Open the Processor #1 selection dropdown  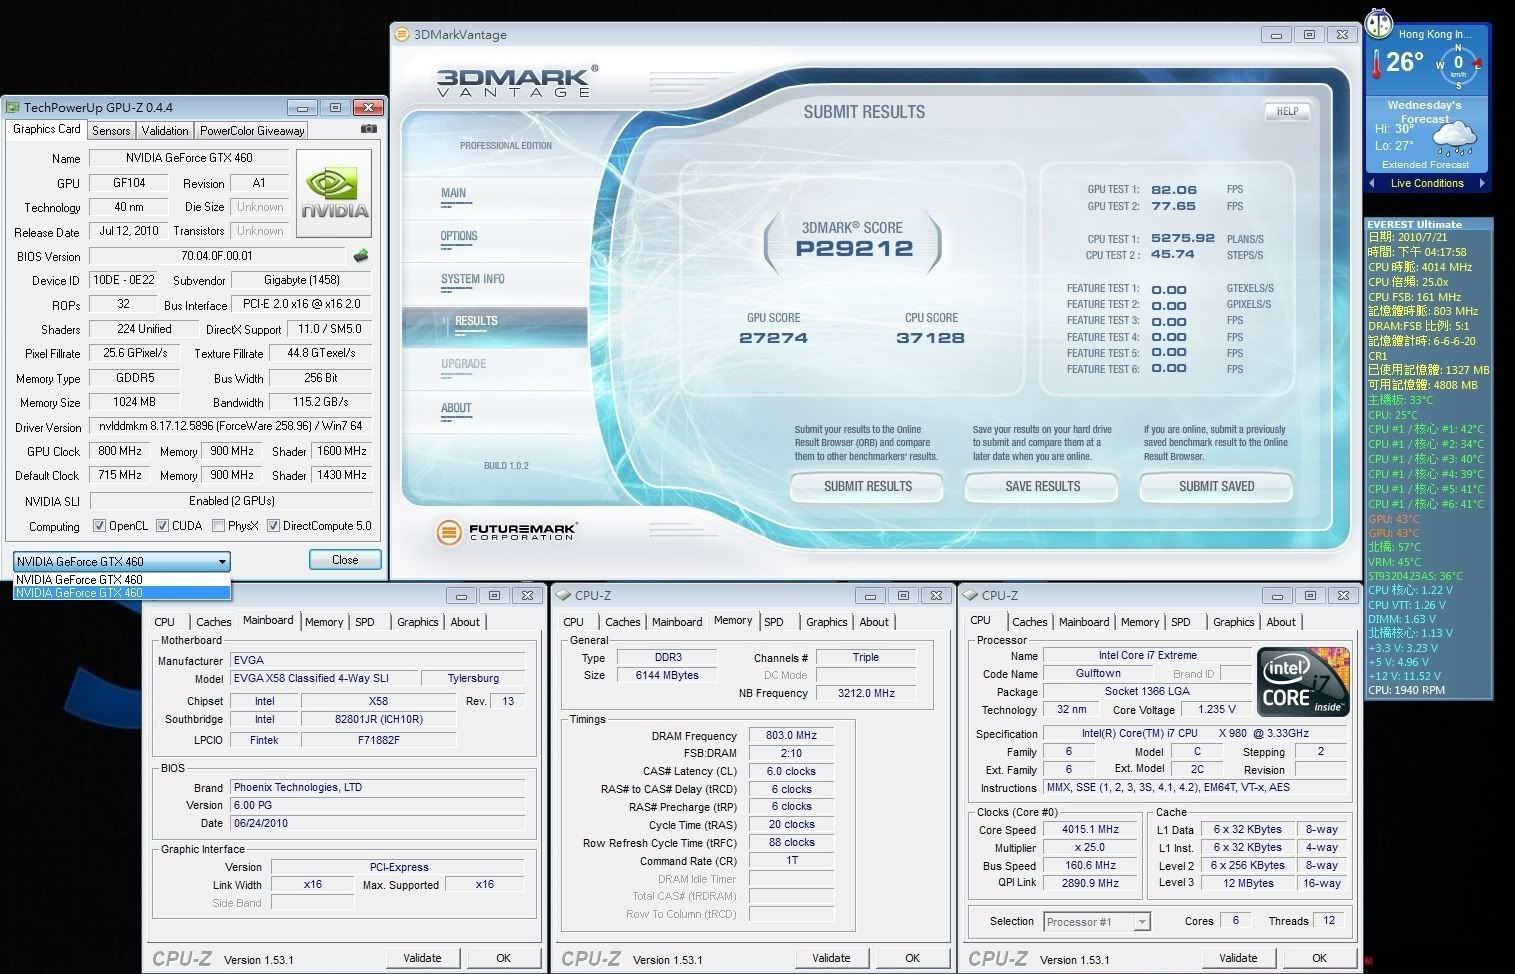coord(1097,922)
